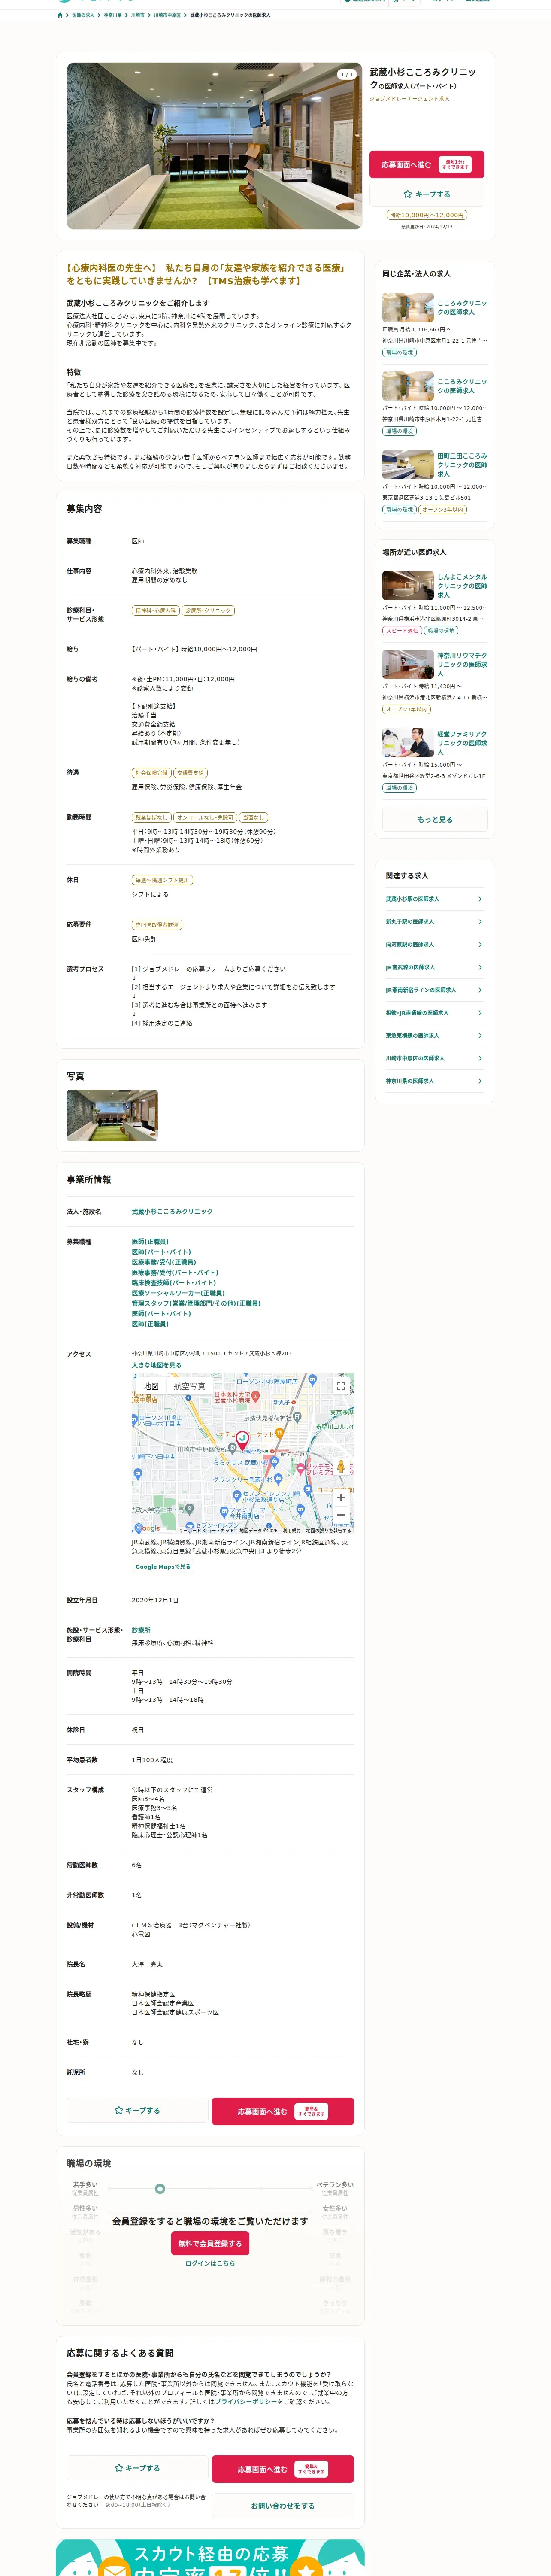
Task: Zoom out the map with minus button
Action: (341, 1515)
